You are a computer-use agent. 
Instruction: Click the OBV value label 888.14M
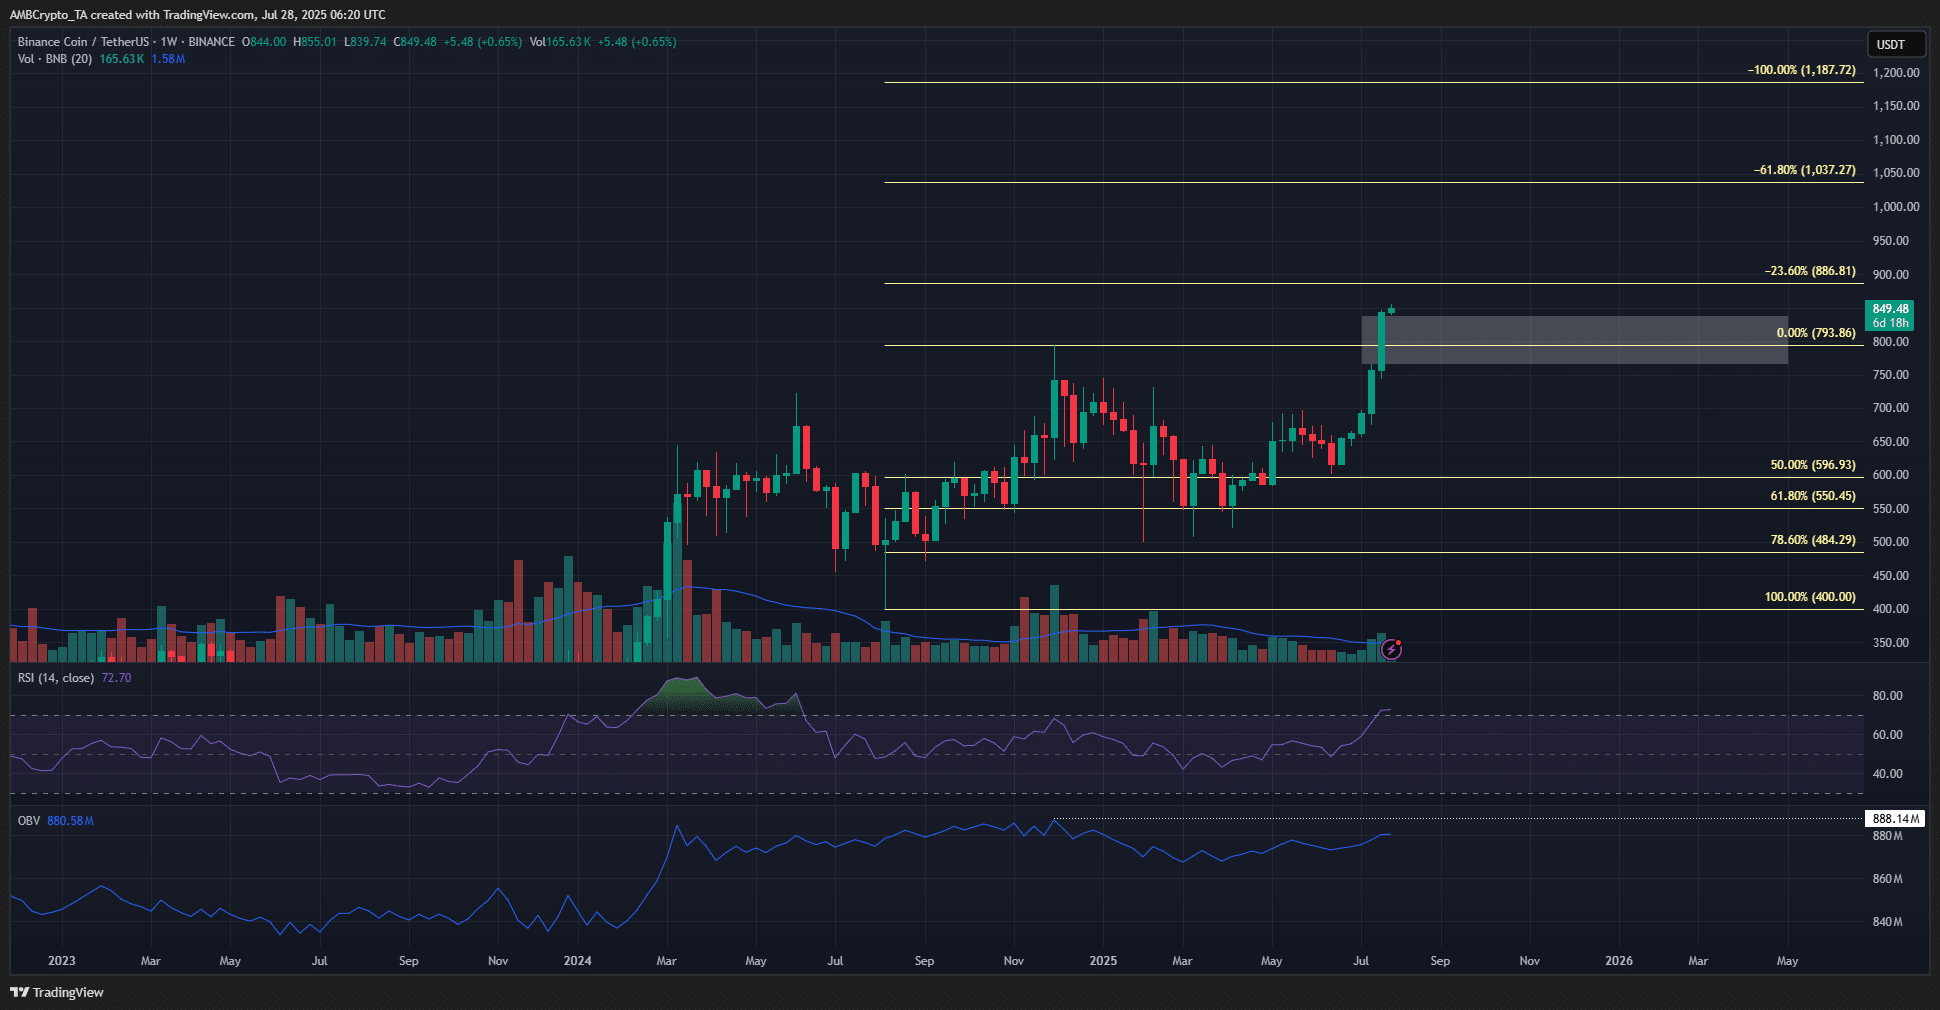click(x=1895, y=819)
